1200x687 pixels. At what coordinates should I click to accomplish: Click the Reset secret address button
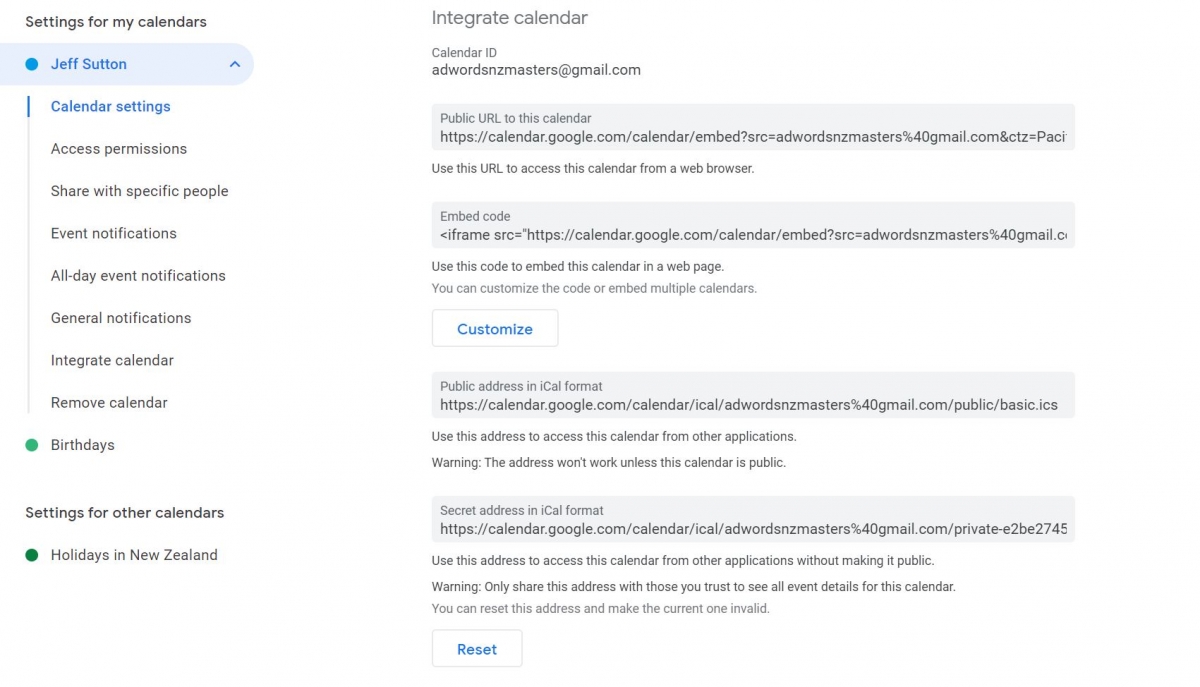tap(477, 649)
